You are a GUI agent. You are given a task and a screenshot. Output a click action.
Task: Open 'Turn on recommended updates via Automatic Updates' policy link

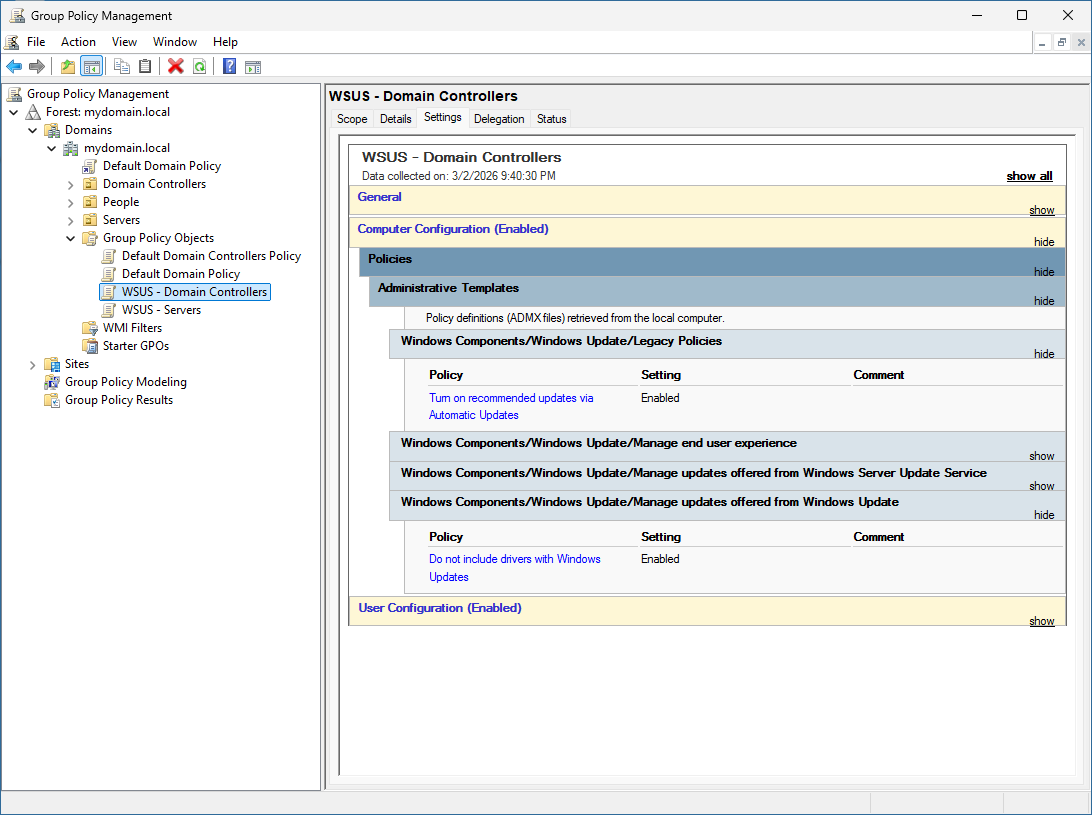[511, 406]
